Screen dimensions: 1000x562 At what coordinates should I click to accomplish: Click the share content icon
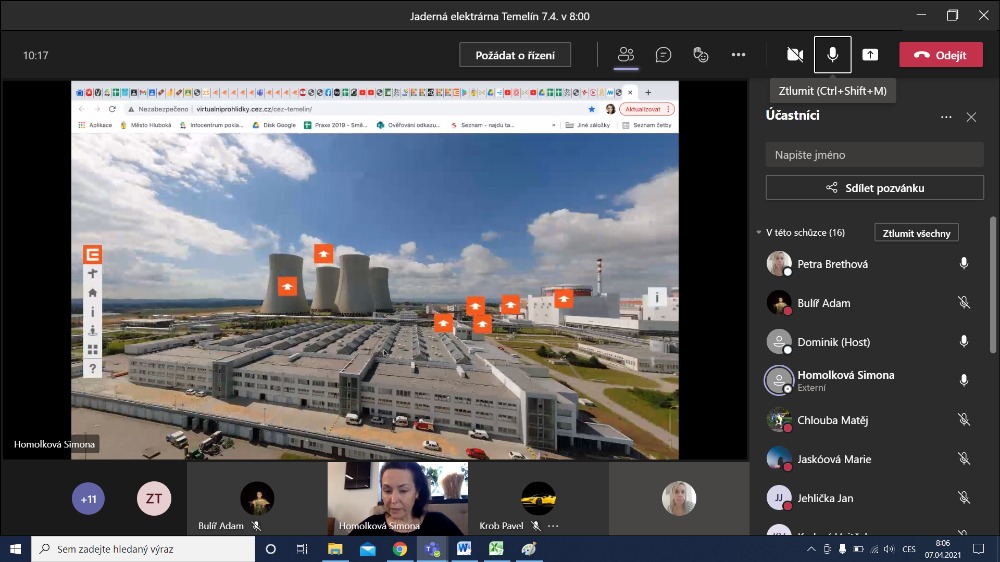870,55
